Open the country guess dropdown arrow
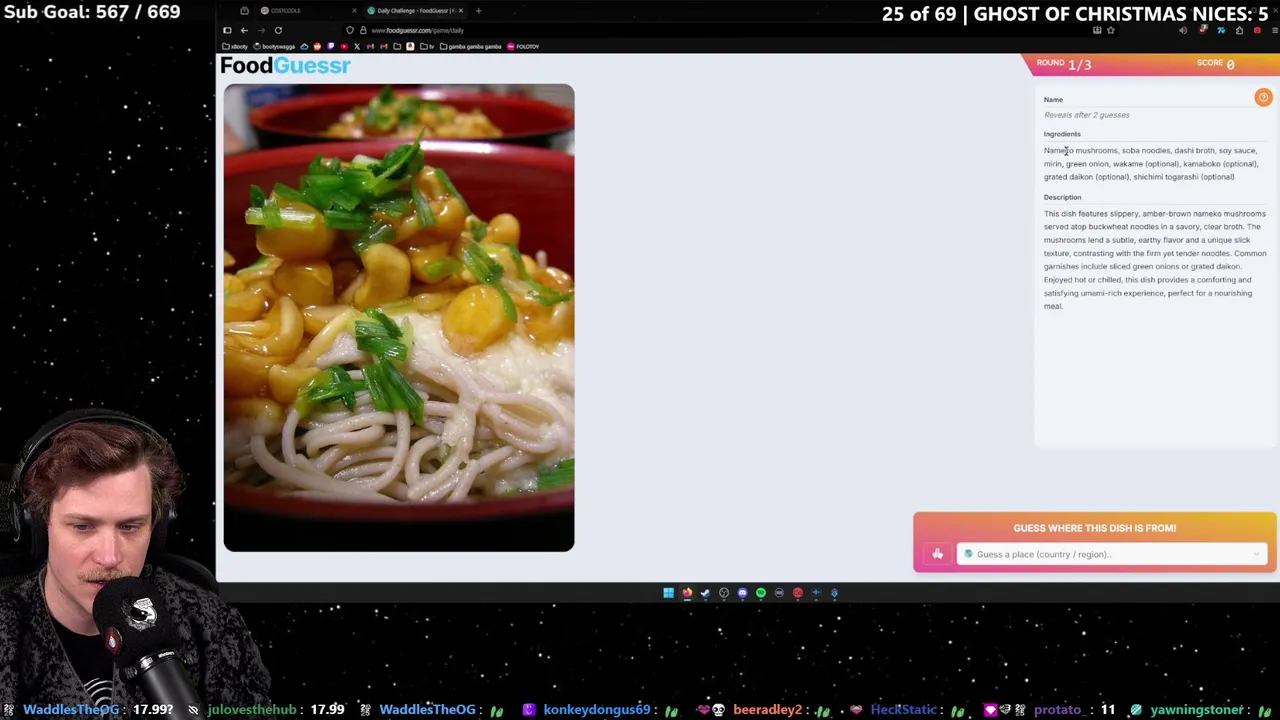 coord(1257,554)
